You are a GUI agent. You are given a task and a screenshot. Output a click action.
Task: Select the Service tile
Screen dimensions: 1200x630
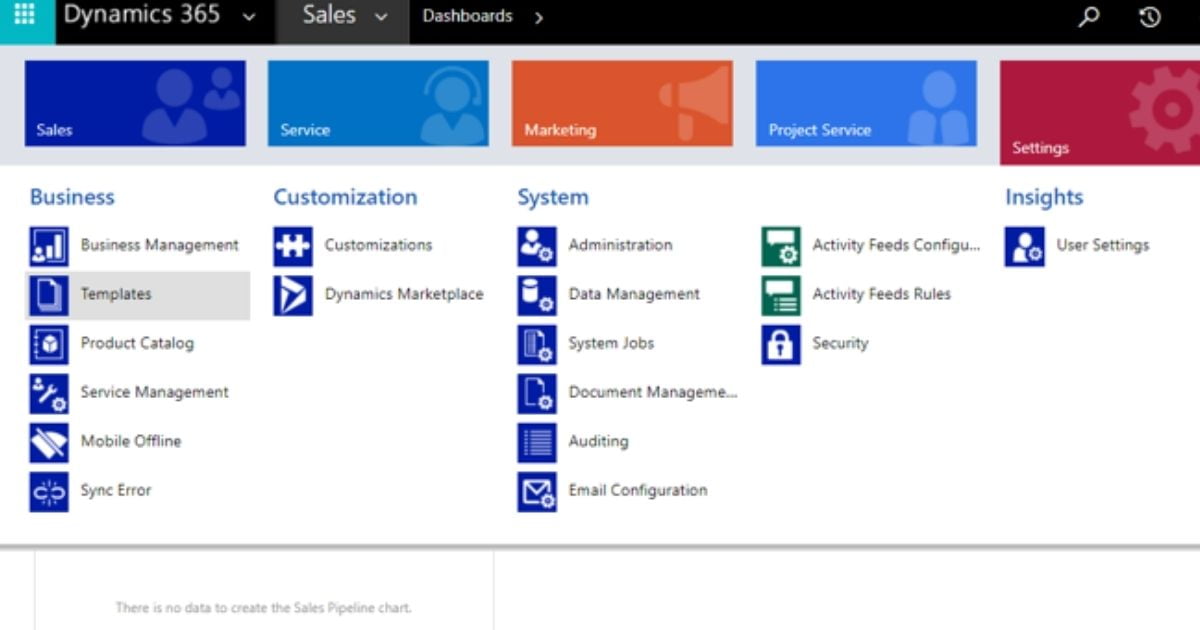click(x=378, y=103)
